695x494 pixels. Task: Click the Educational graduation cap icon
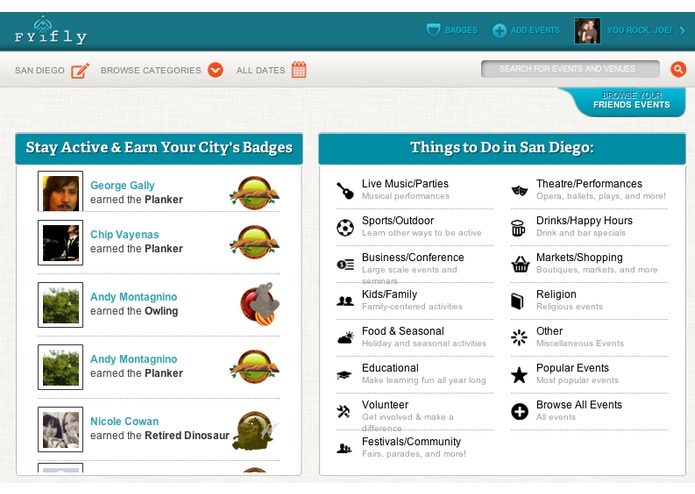coord(344,375)
